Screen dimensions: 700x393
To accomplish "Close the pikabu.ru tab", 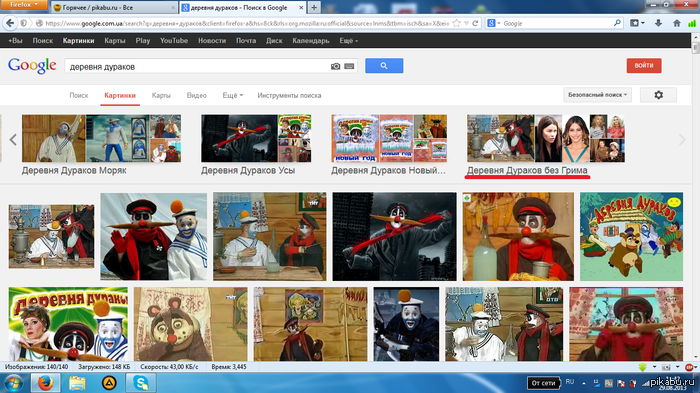I will [173, 8].
